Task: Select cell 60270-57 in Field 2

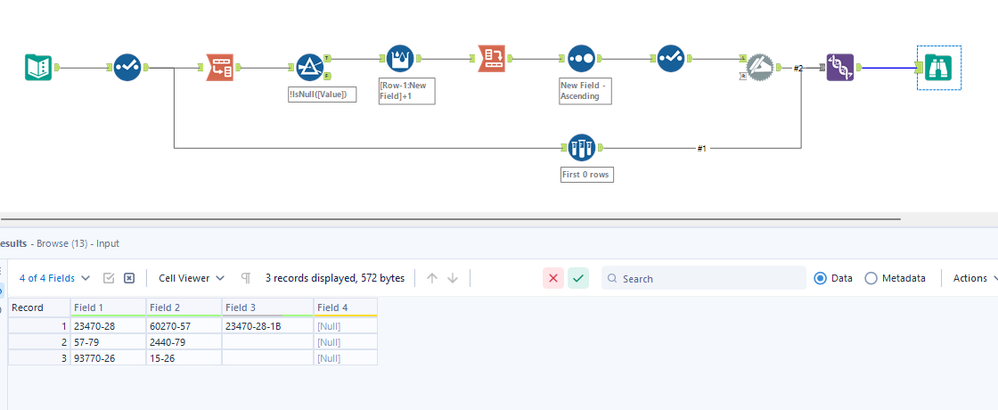Action: (184, 326)
